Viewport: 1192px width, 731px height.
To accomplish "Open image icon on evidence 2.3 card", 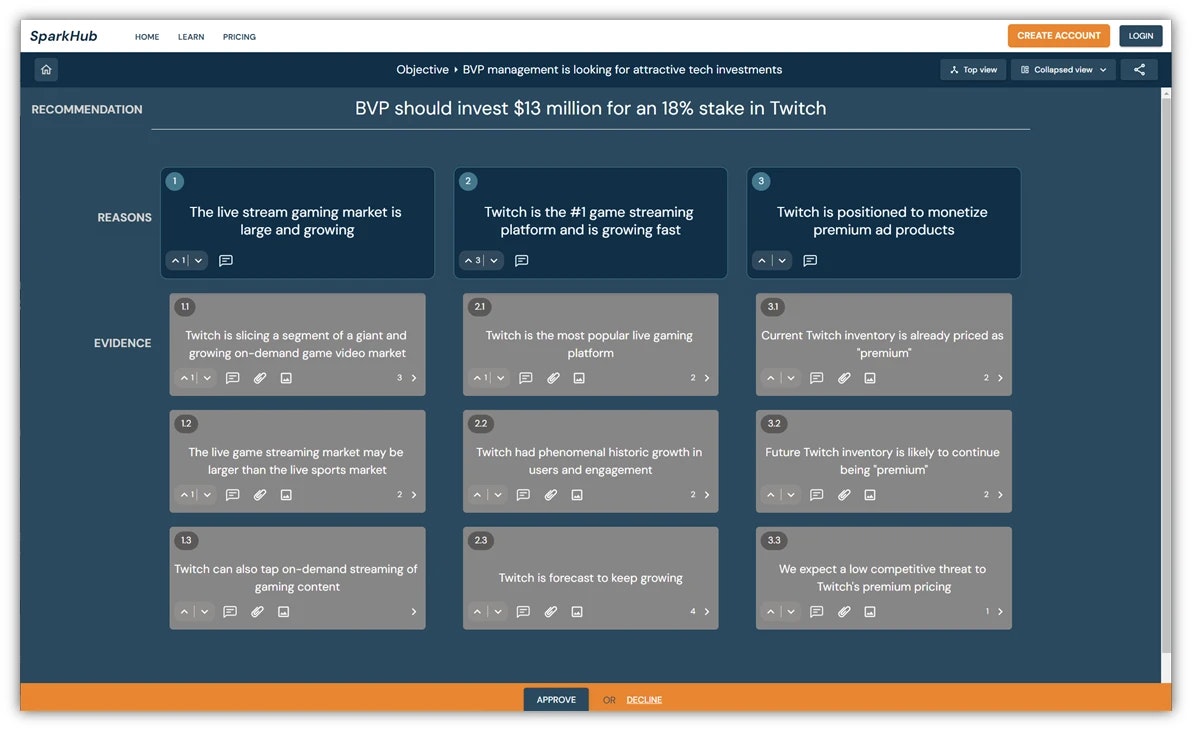I will (x=577, y=612).
